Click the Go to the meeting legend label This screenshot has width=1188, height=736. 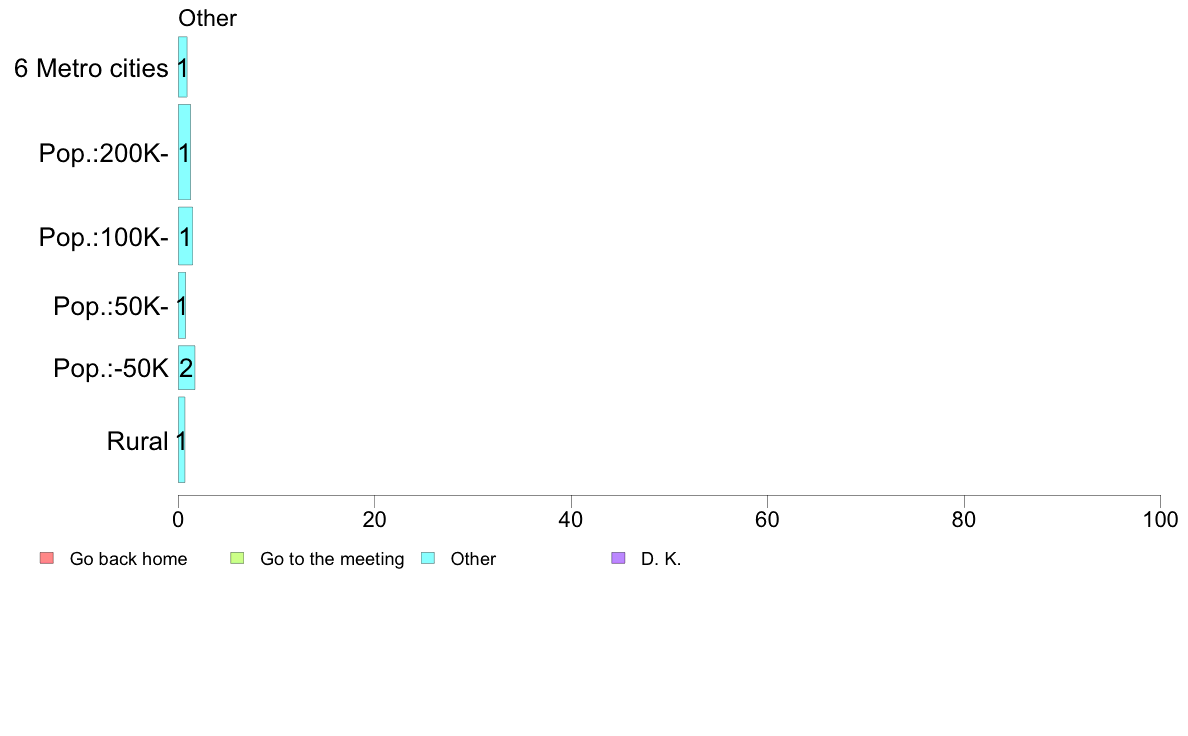[x=332, y=559]
